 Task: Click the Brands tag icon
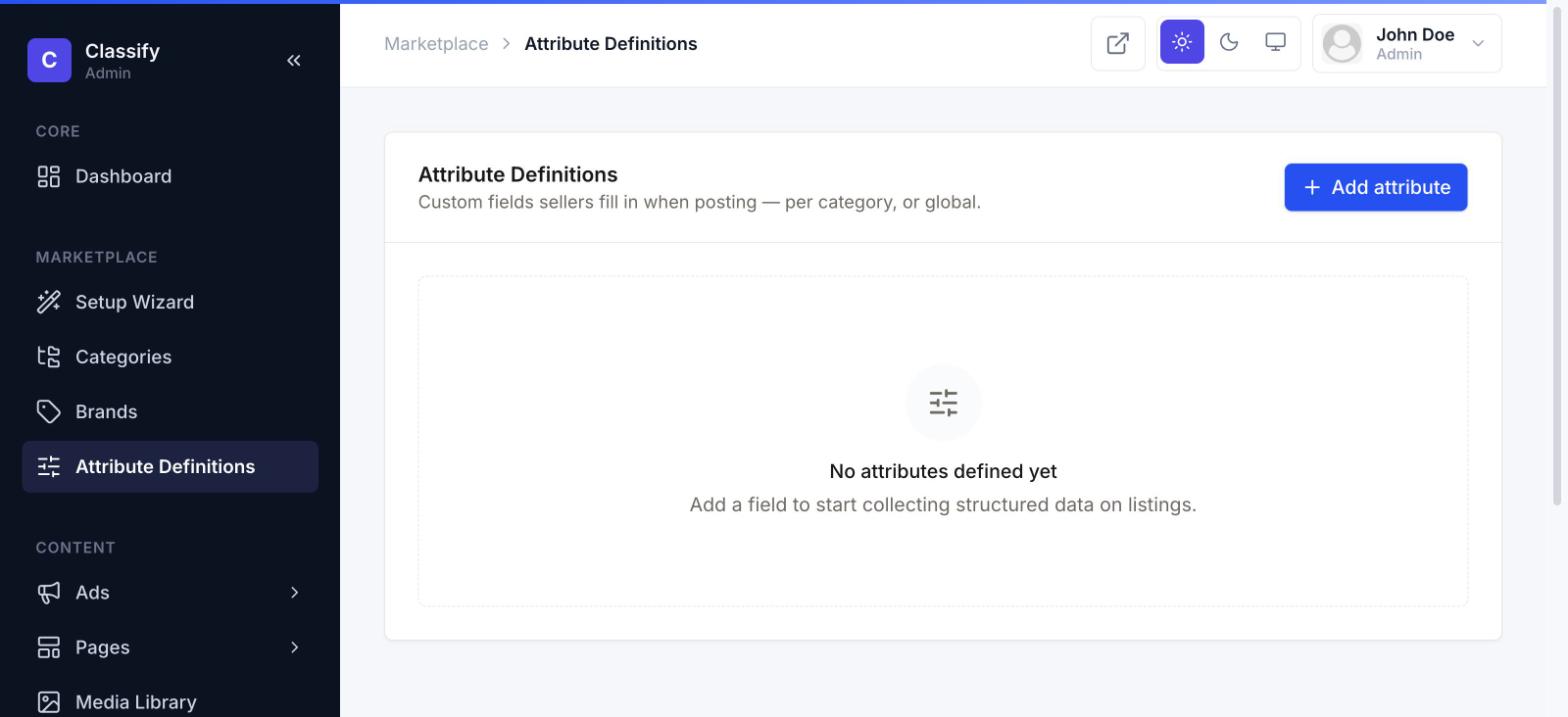pyautogui.click(x=49, y=412)
